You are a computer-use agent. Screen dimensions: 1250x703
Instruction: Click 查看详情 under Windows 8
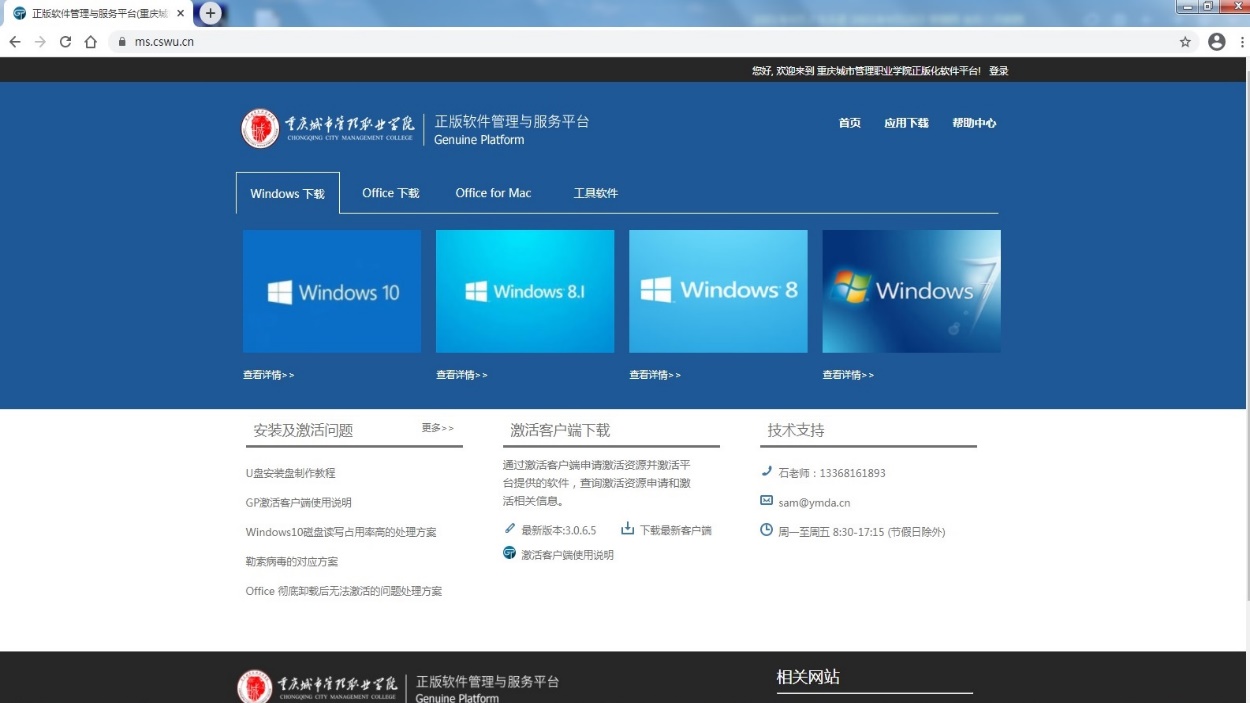click(655, 375)
